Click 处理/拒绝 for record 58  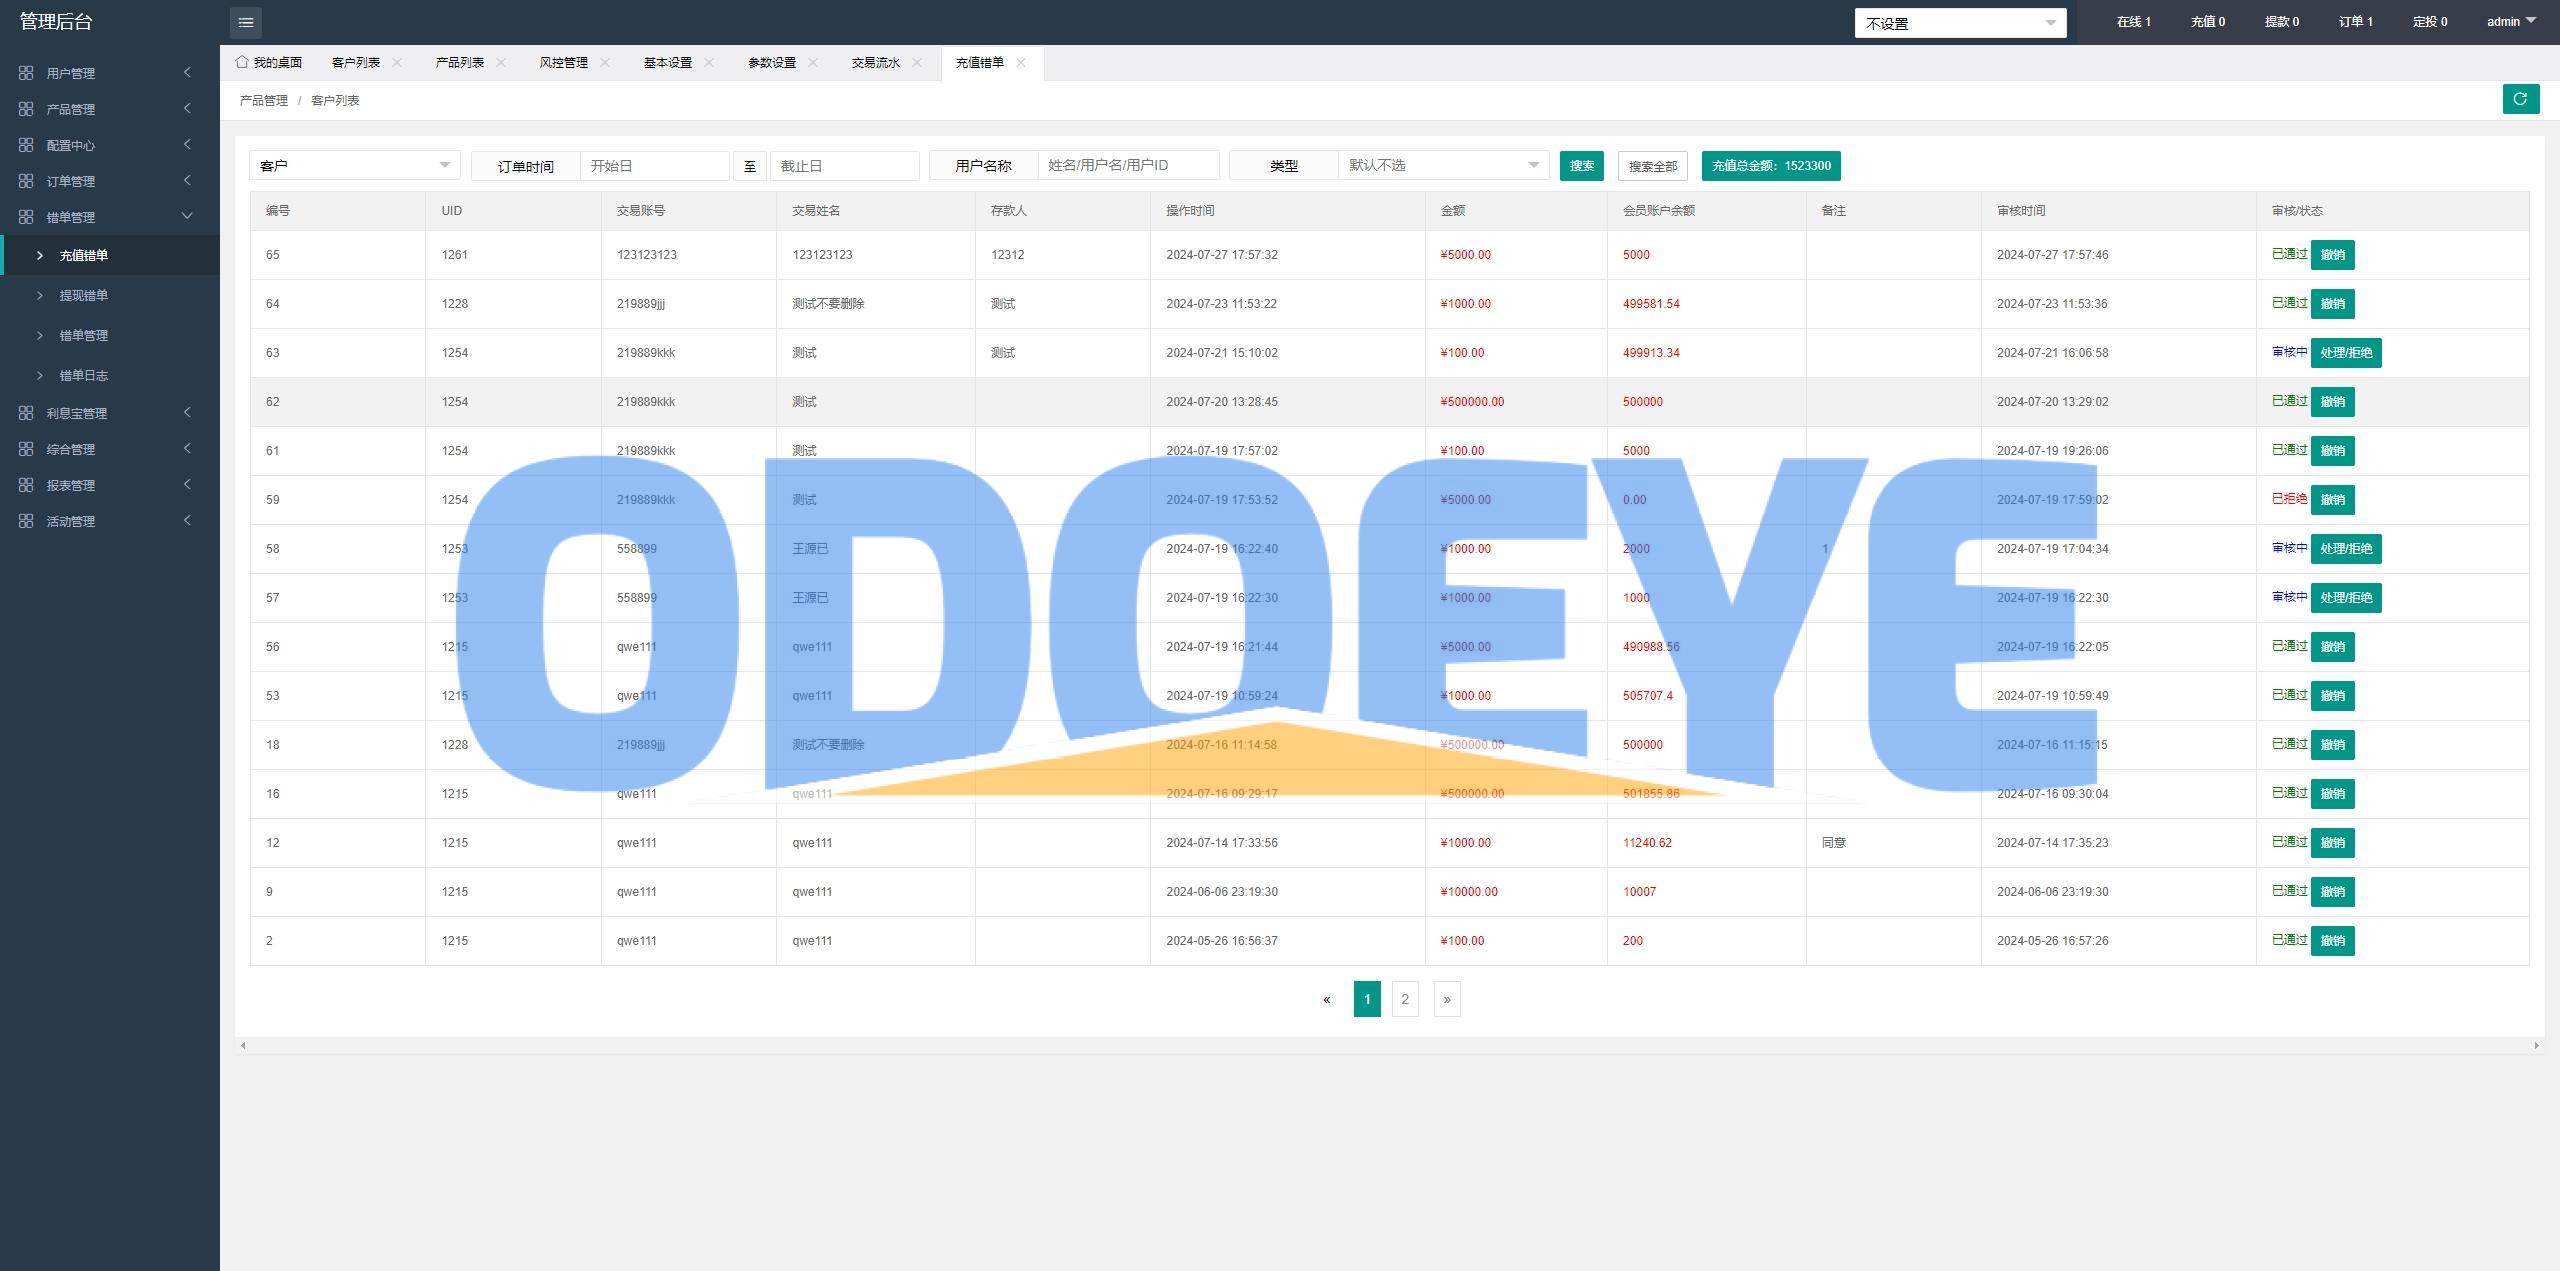coord(2346,549)
